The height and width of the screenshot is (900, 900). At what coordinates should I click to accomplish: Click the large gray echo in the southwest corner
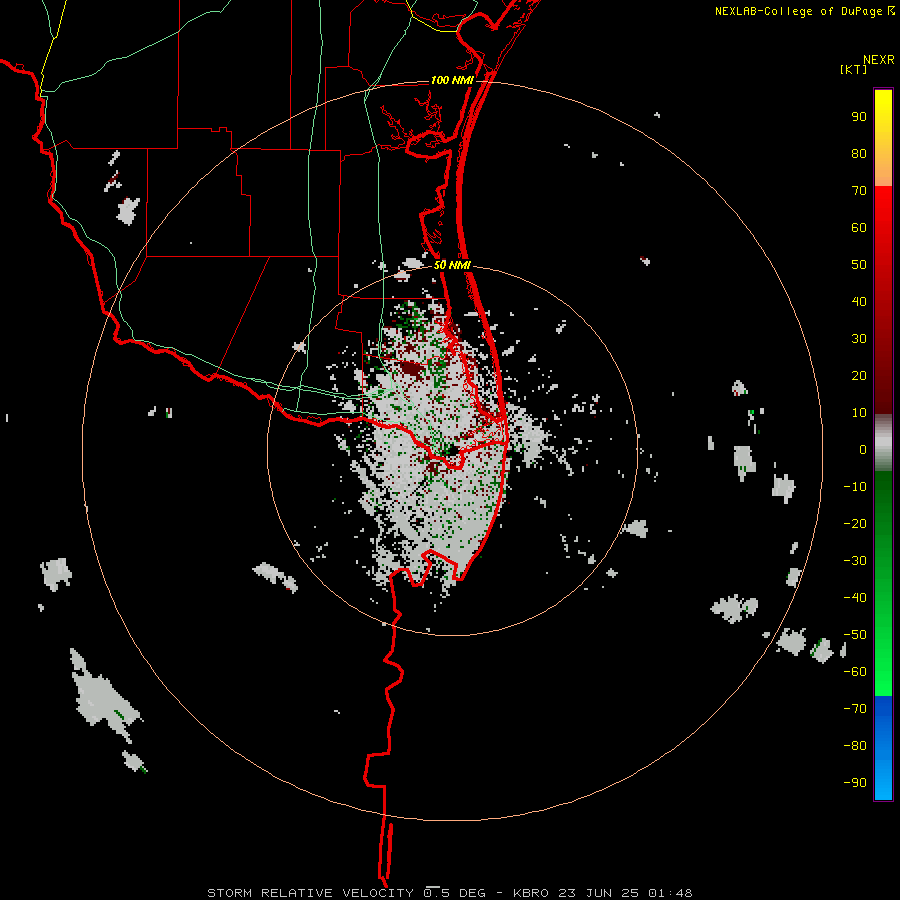[104, 699]
